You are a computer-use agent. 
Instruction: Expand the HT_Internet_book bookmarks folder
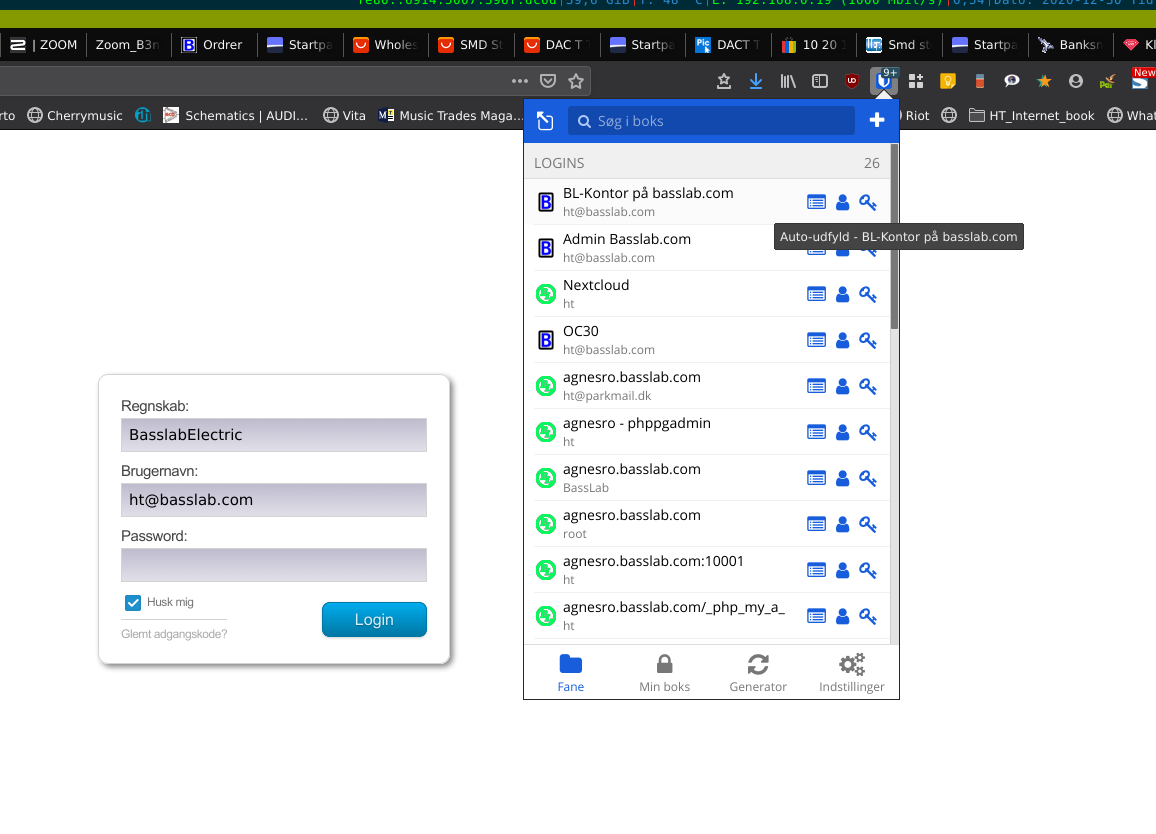(1031, 115)
